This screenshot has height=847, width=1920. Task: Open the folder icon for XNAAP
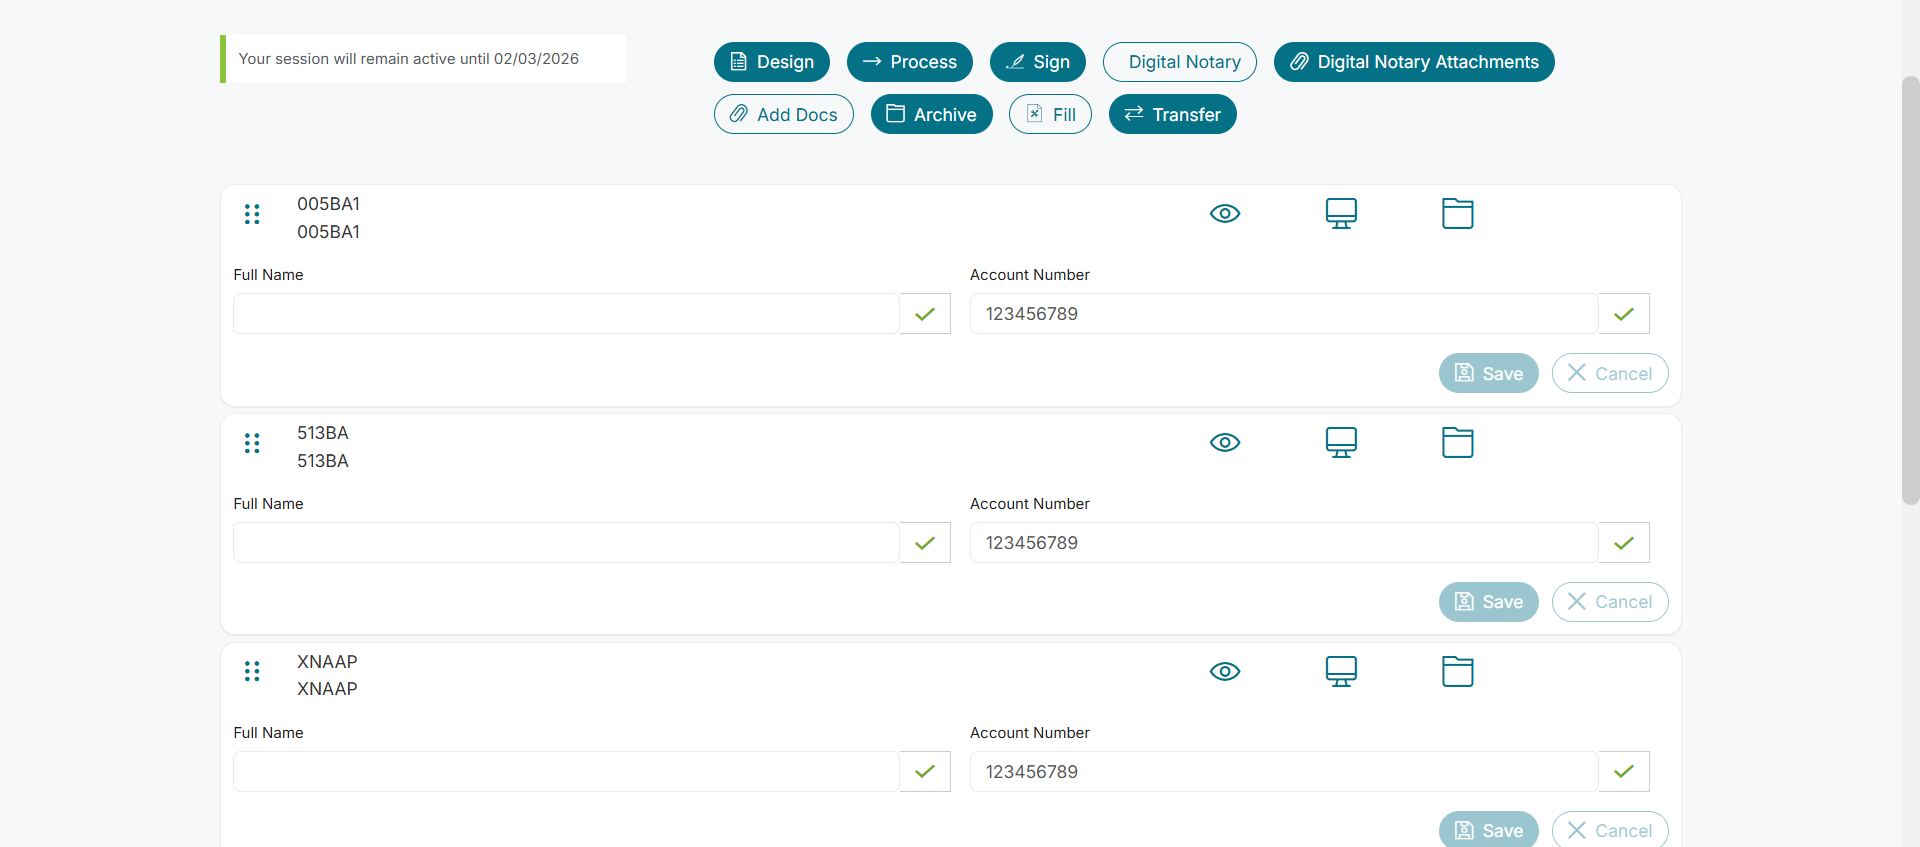coord(1457,671)
